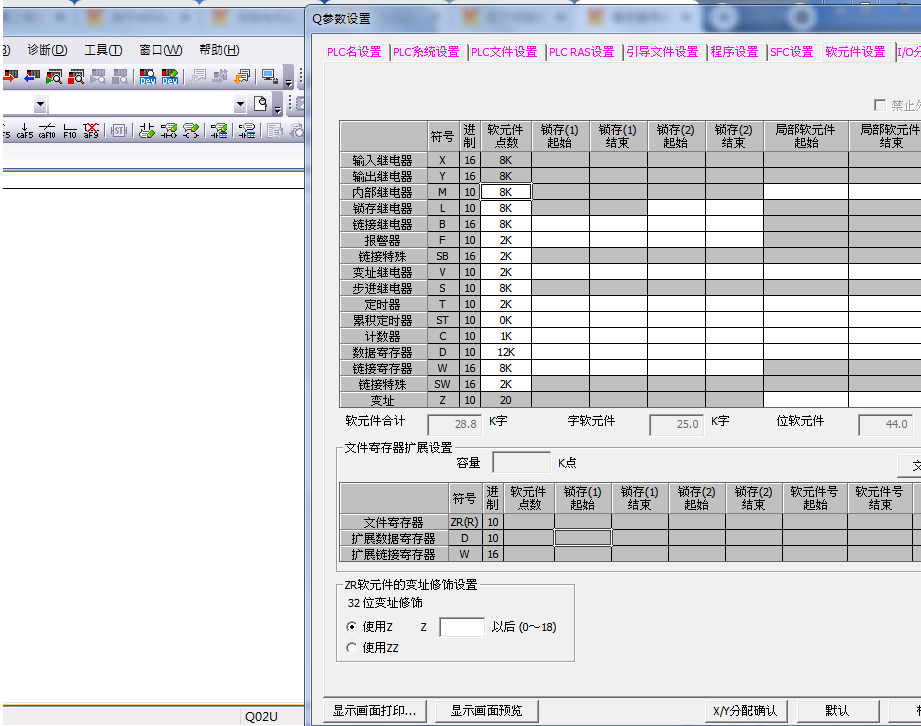Click the Start Monitoring icon
This screenshot has width=921, height=726.
54,76
